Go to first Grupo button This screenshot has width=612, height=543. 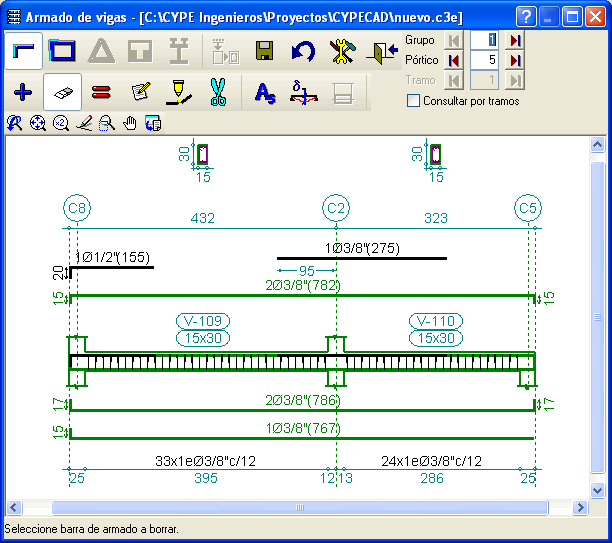(x=454, y=40)
